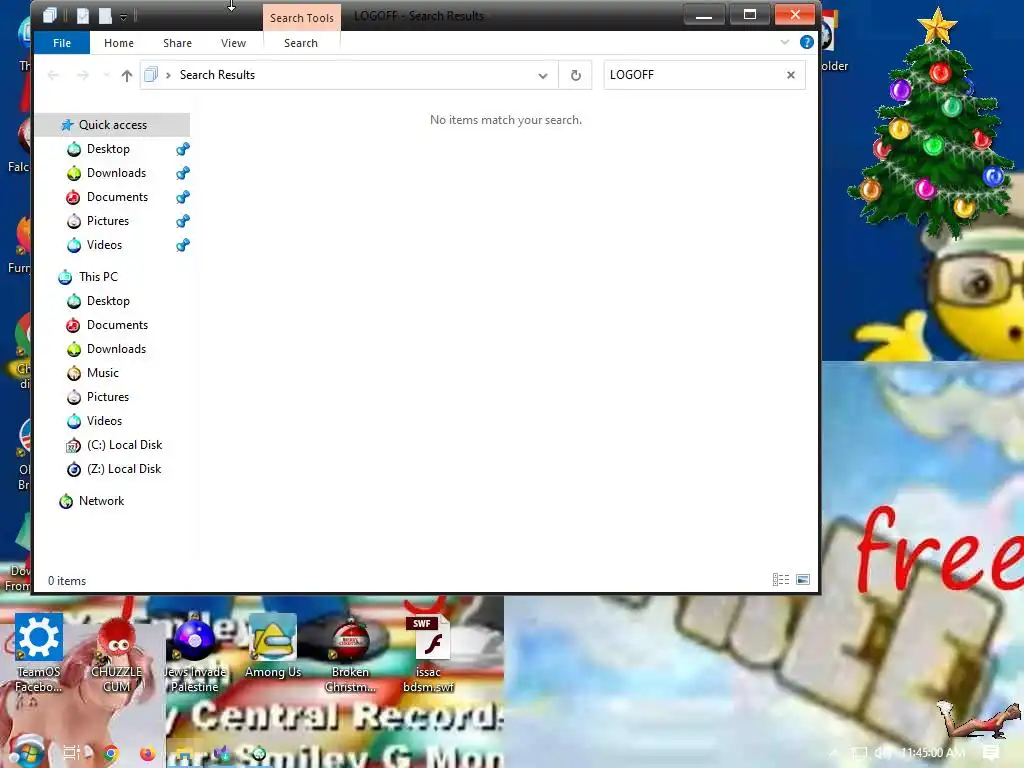
Task: Click the pin icon next to Quick access Videos
Action: point(183,245)
